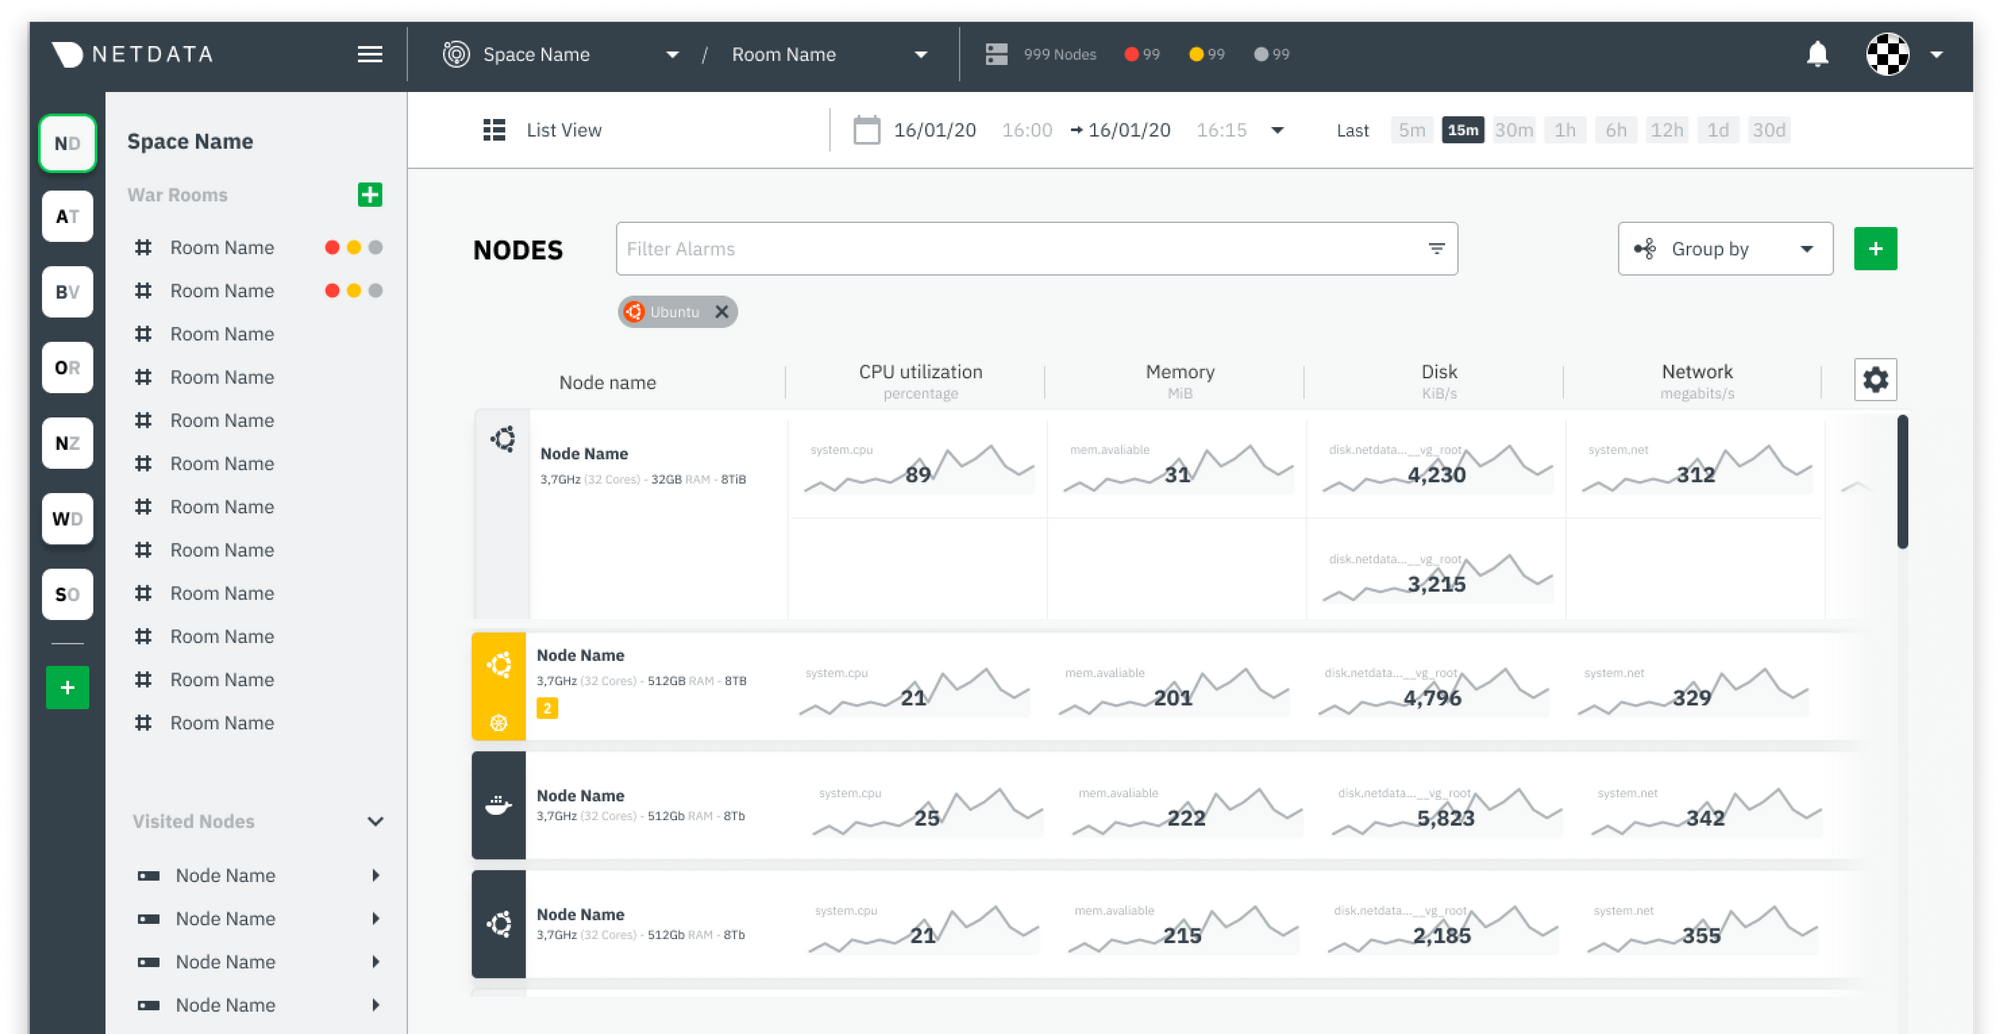Open the Space Name dropdown

coord(672,54)
